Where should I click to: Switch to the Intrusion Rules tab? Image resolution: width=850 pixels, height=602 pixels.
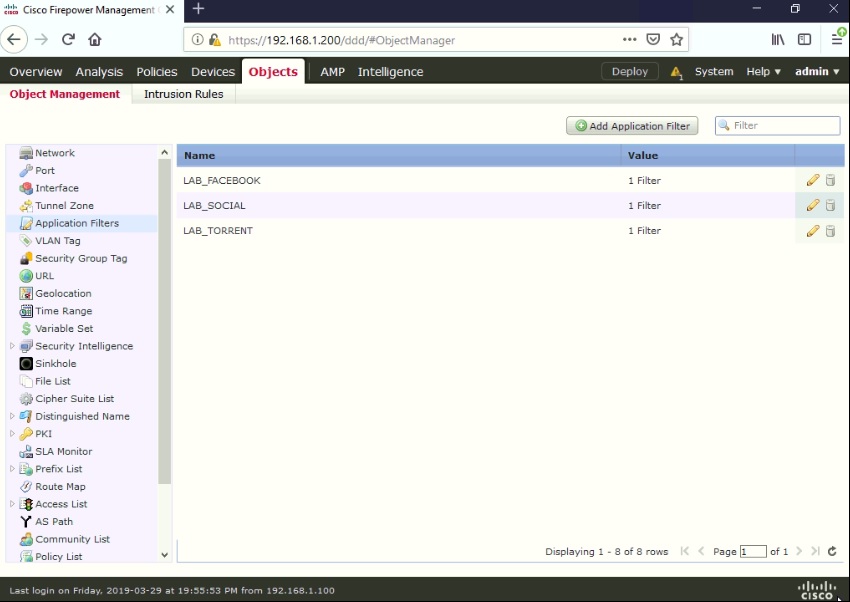tap(184, 94)
